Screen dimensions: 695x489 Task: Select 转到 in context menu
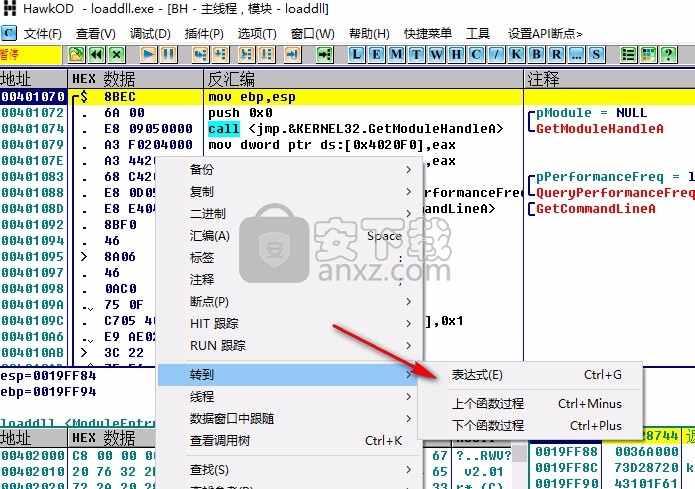tap(288, 375)
